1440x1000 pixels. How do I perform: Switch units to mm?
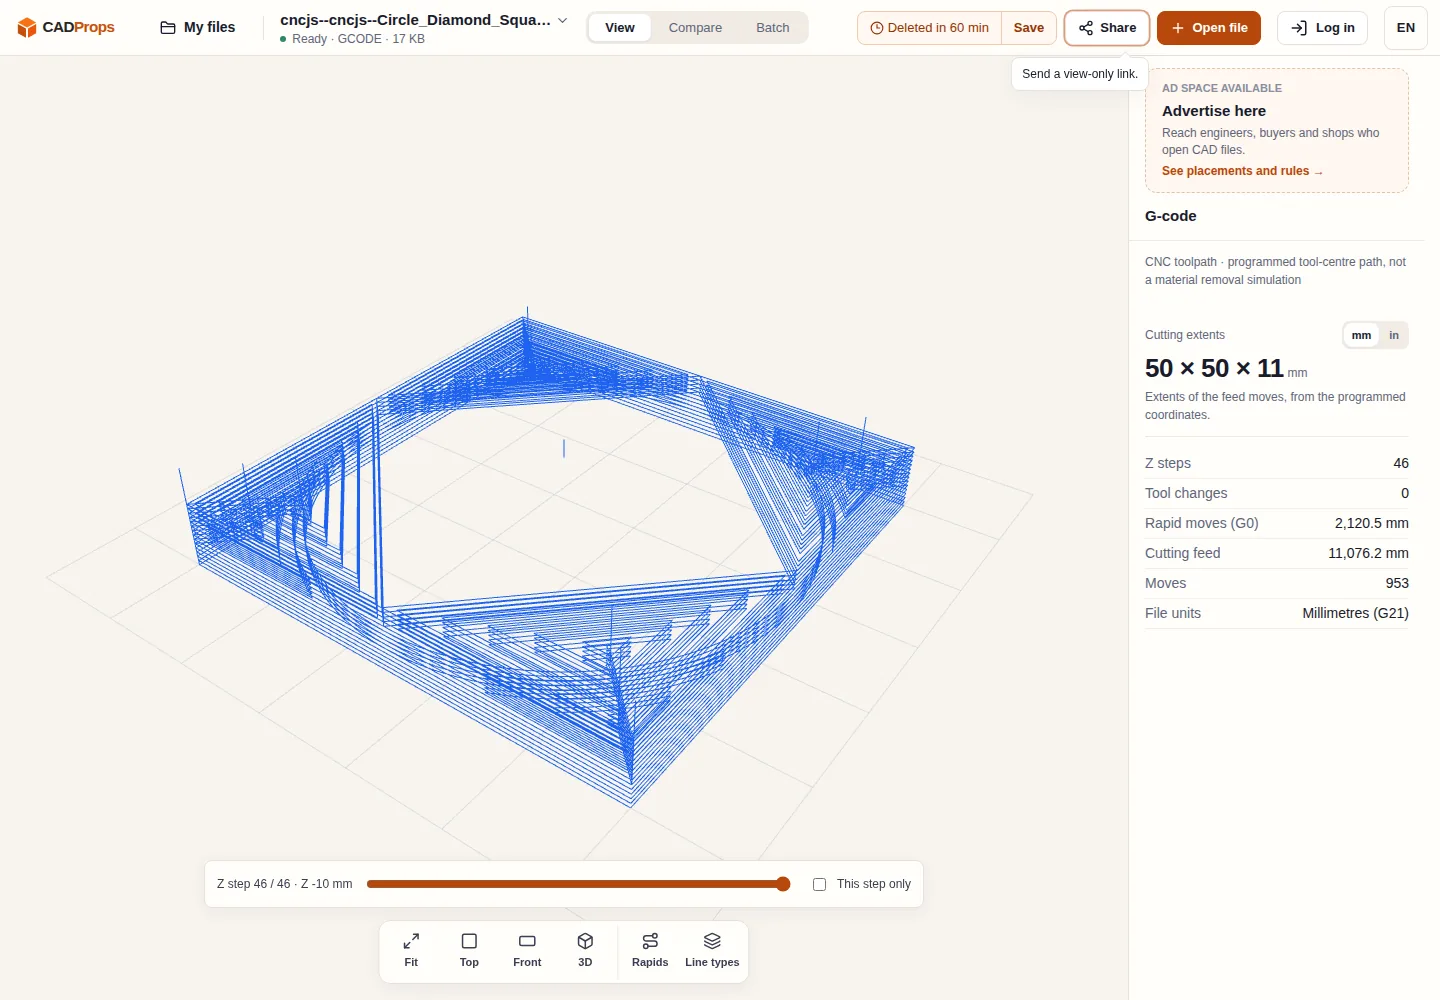pyautogui.click(x=1361, y=335)
